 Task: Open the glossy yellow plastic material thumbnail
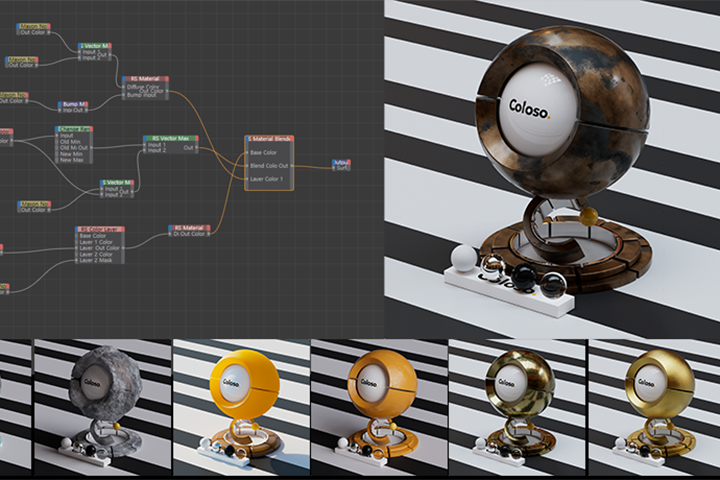(x=242, y=408)
